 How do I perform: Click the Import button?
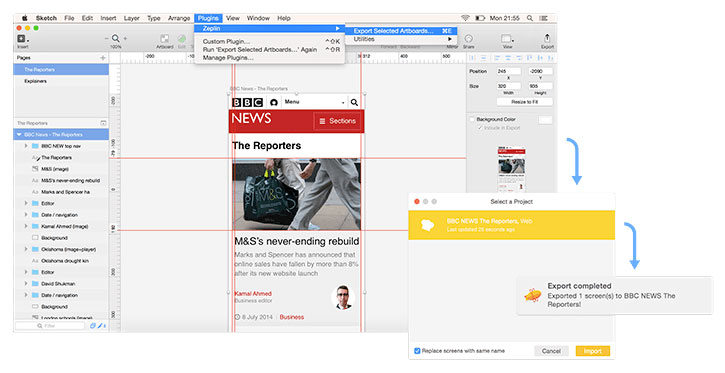coord(593,351)
